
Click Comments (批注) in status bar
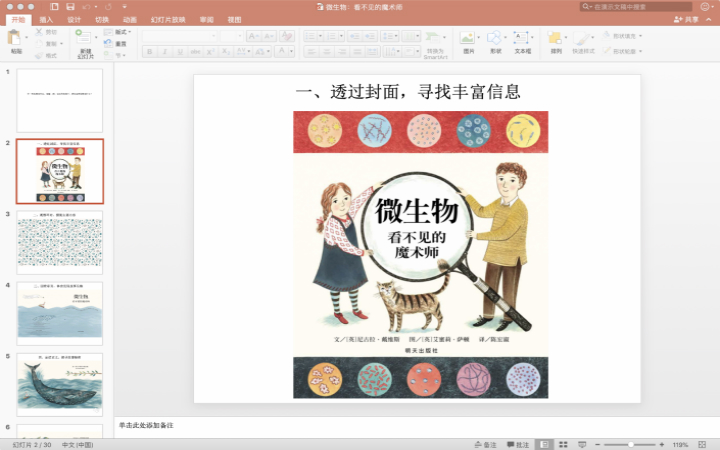518,444
